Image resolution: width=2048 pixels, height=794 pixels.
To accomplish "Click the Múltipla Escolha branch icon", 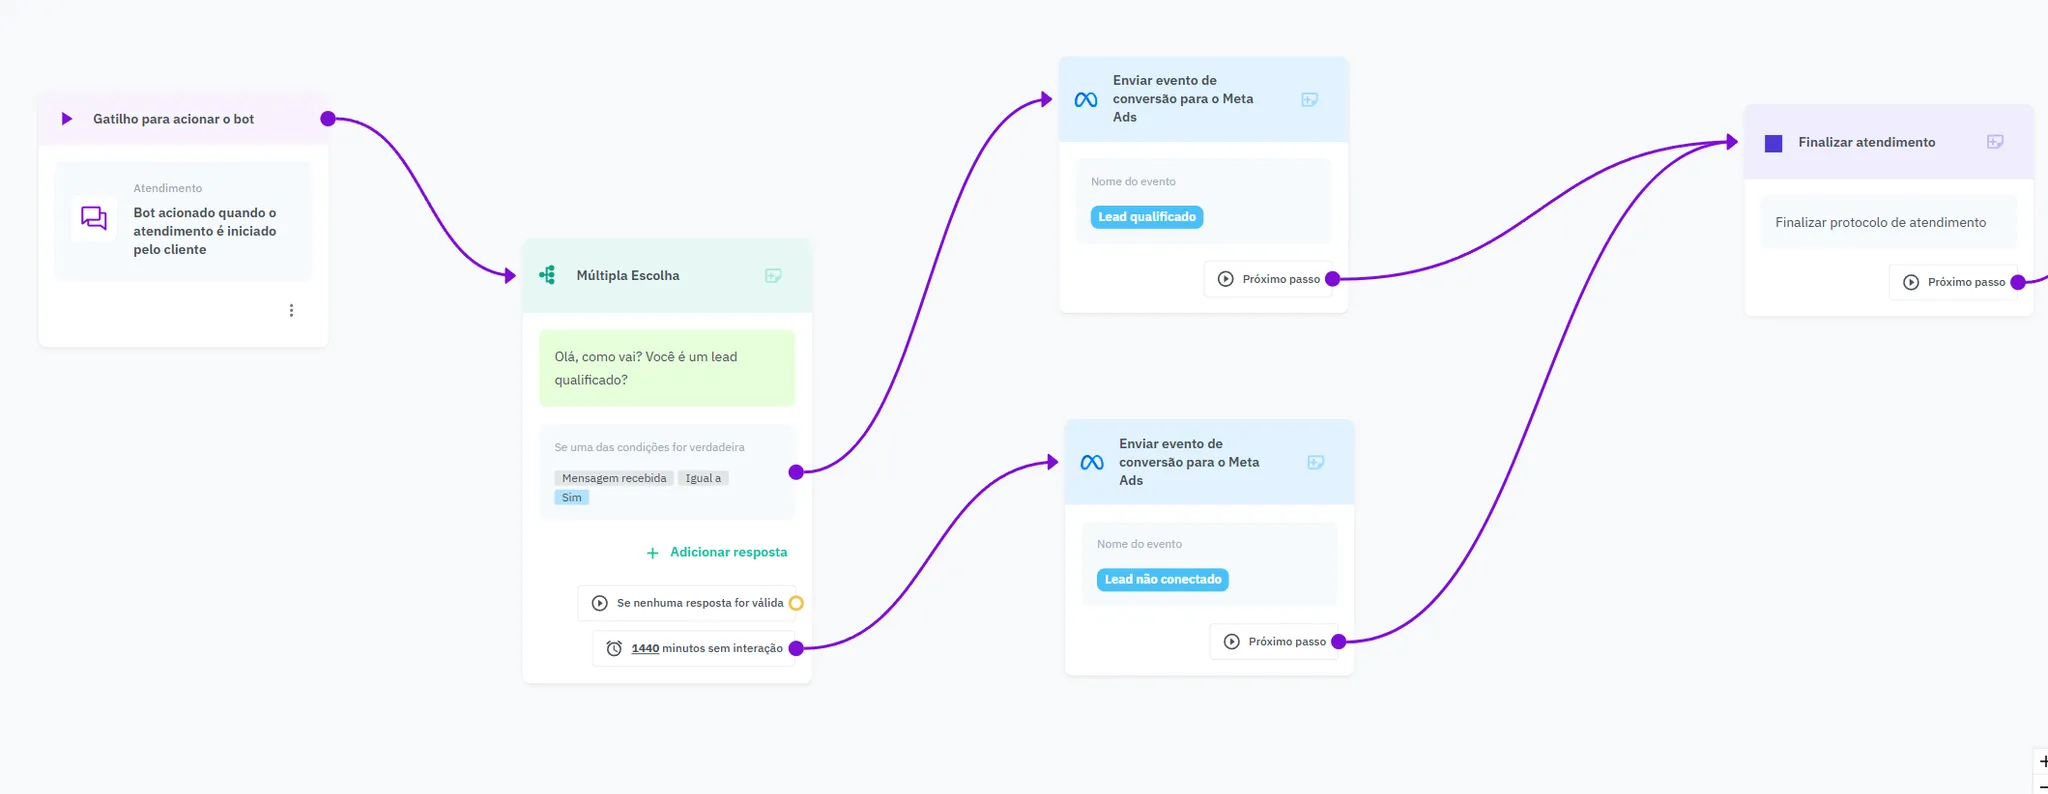I will tap(547, 275).
